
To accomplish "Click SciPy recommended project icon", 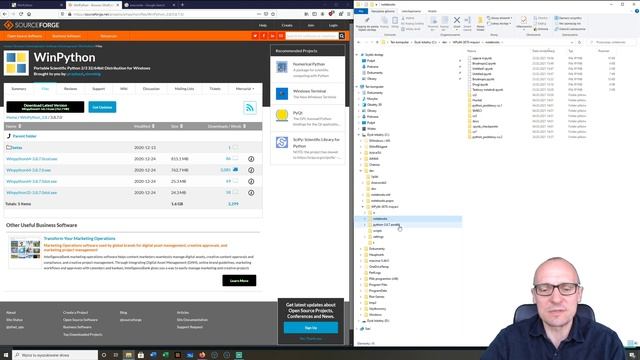I will (x=282, y=142).
